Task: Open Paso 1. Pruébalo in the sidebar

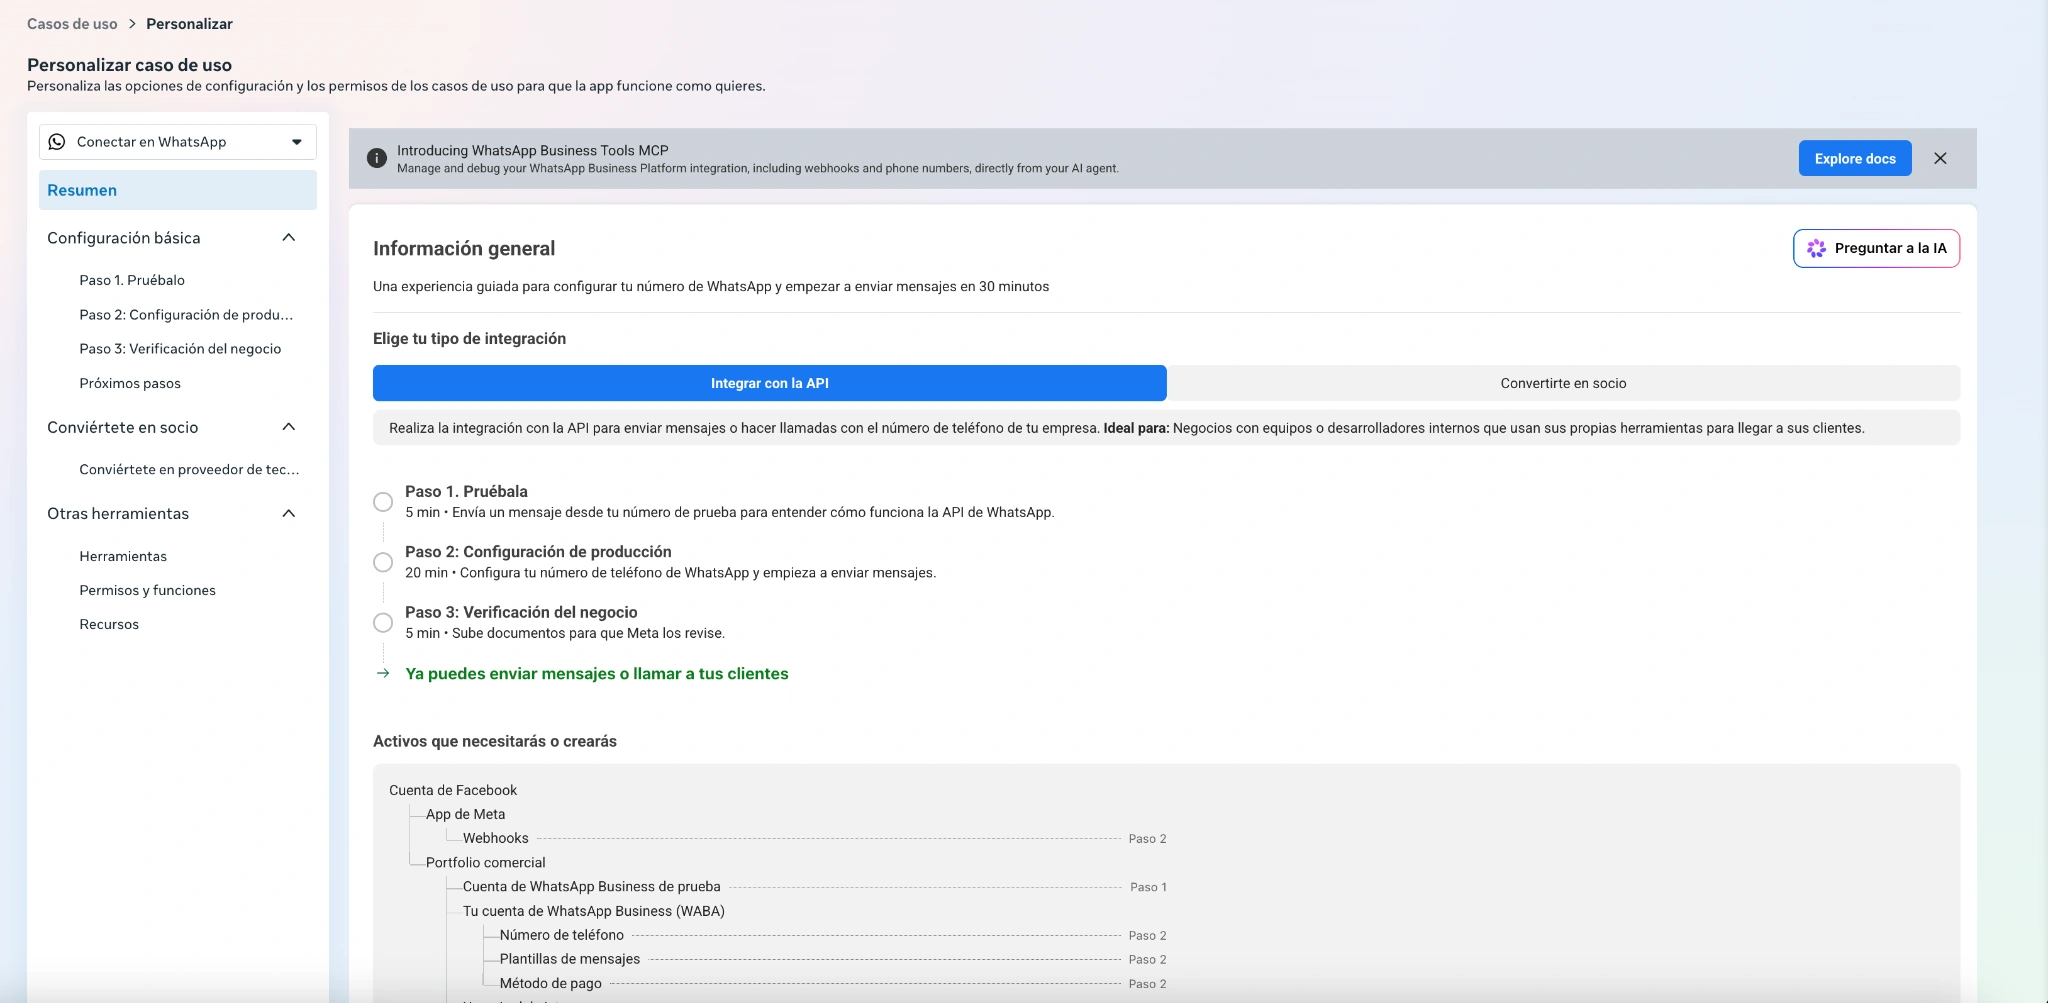Action: (x=132, y=280)
